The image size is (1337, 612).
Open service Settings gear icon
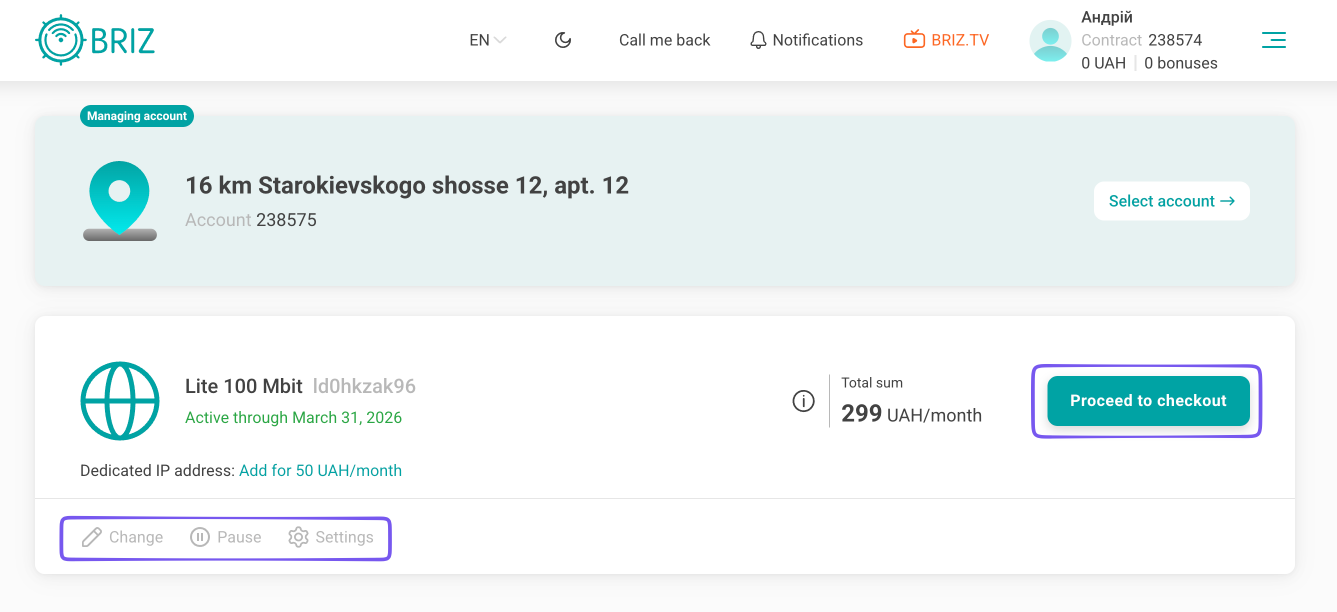[x=298, y=537]
